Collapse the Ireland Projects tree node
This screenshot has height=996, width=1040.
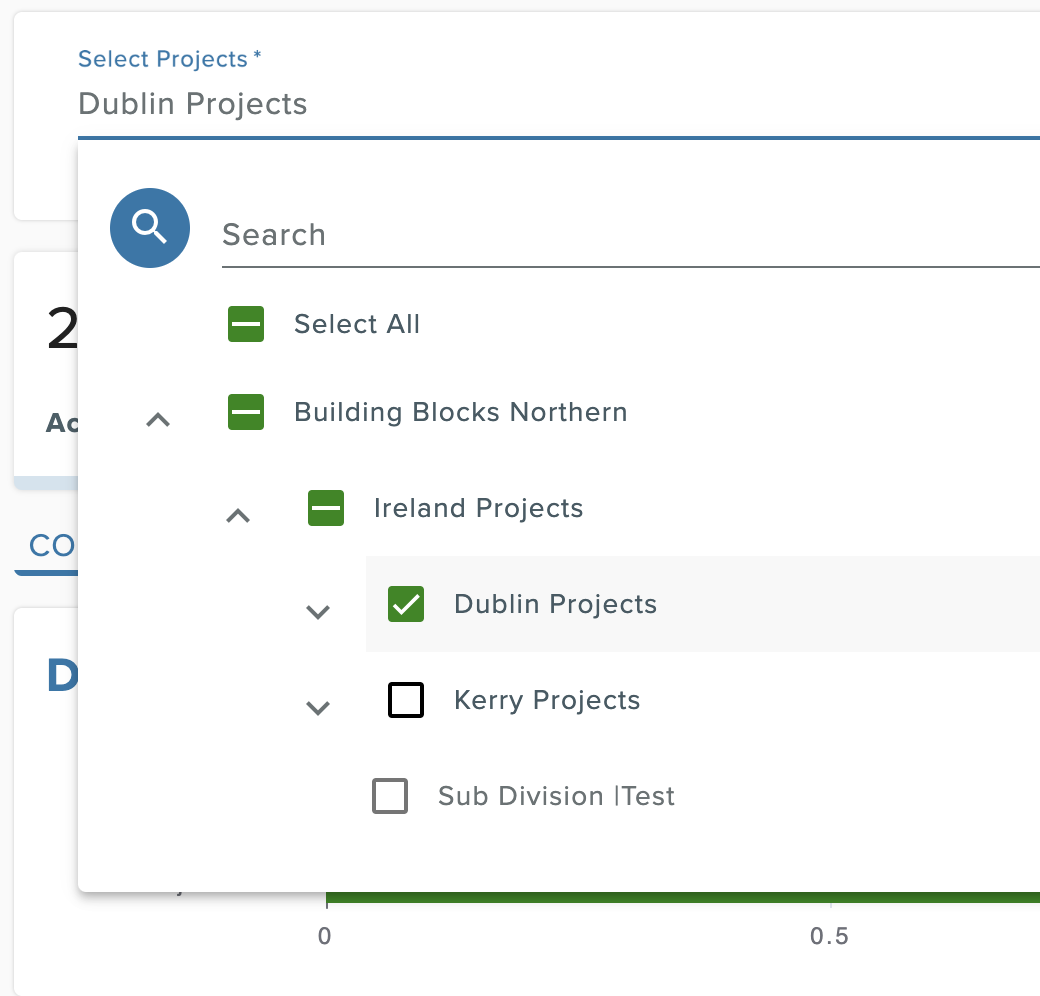pyautogui.click(x=238, y=516)
